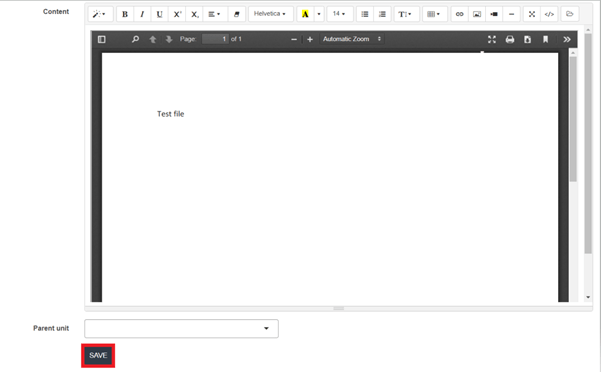Open the insert table dropdown
Screen dimensions: 601x372
pos(435,14)
